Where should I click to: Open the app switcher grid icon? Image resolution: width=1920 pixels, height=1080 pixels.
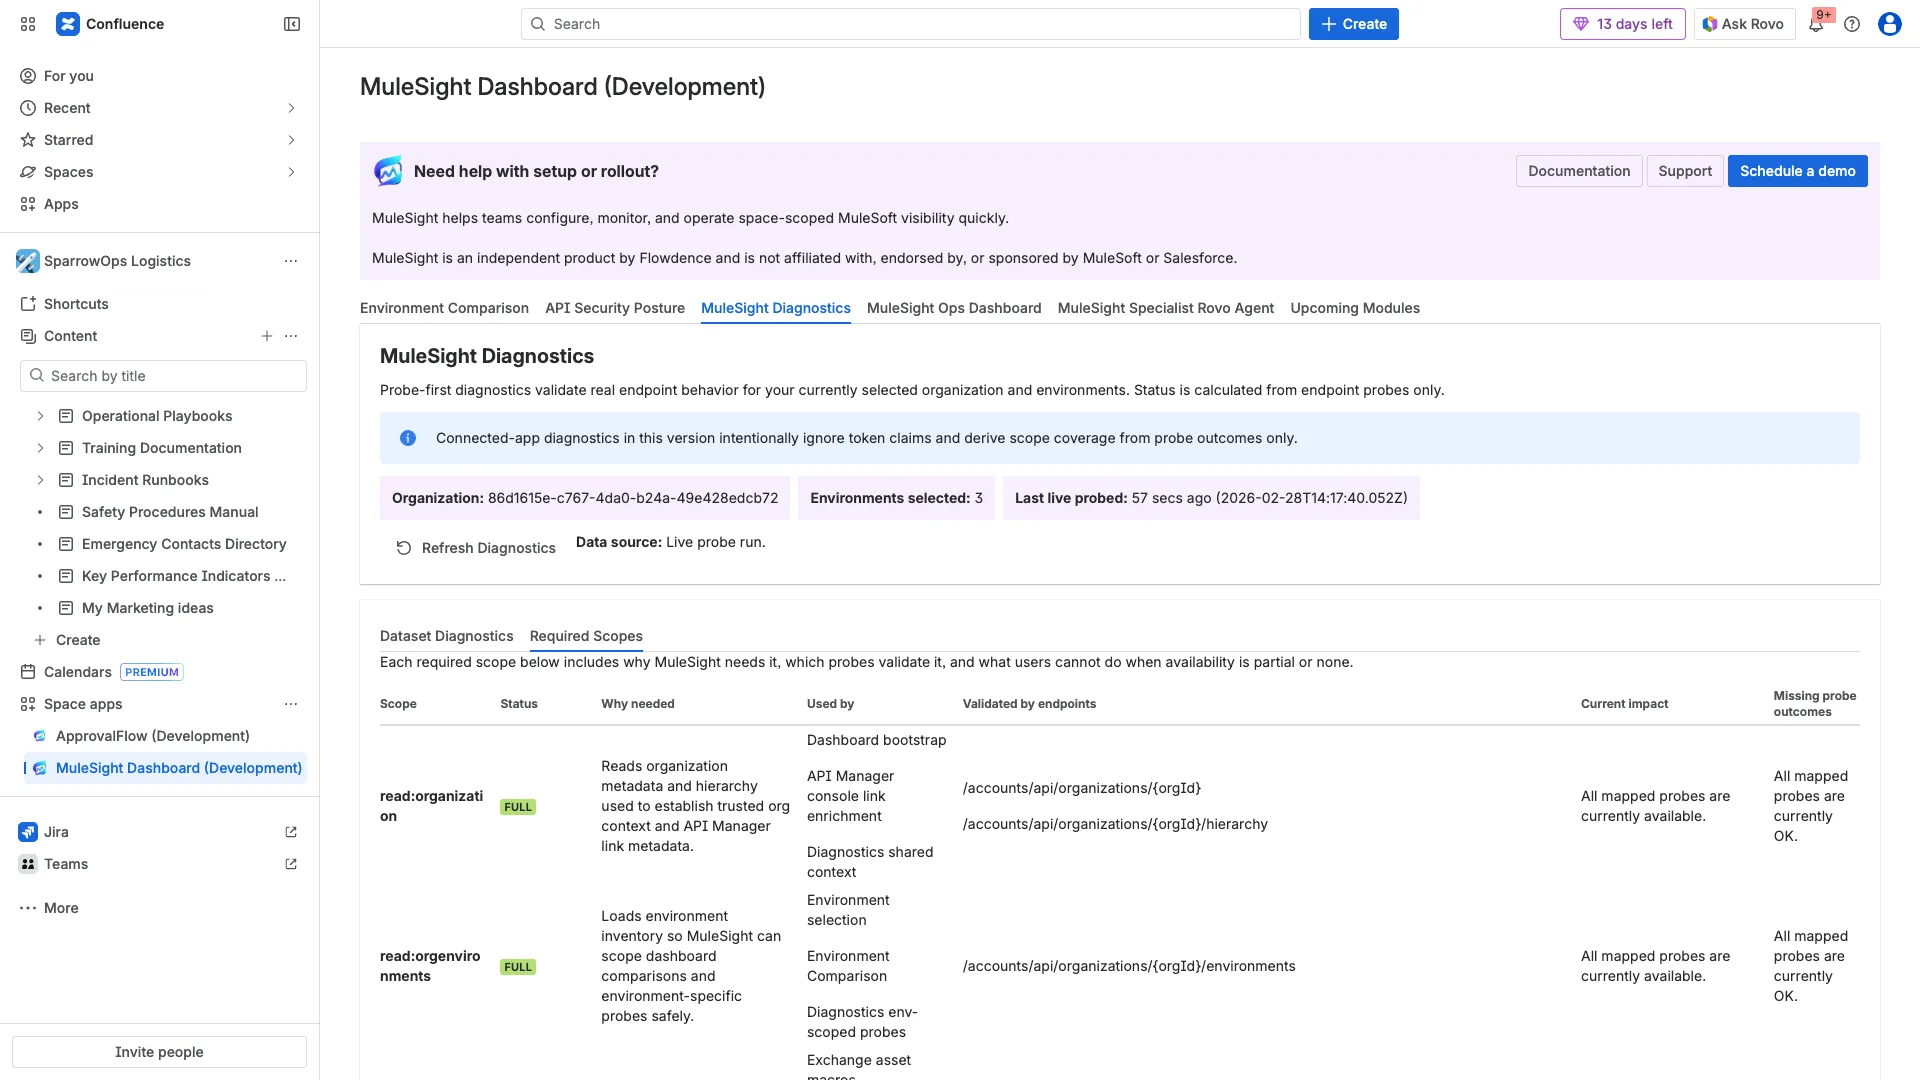pyautogui.click(x=28, y=24)
